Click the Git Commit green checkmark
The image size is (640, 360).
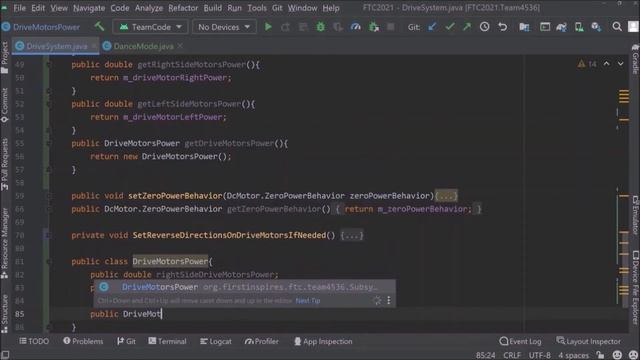click(x=450, y=27)
